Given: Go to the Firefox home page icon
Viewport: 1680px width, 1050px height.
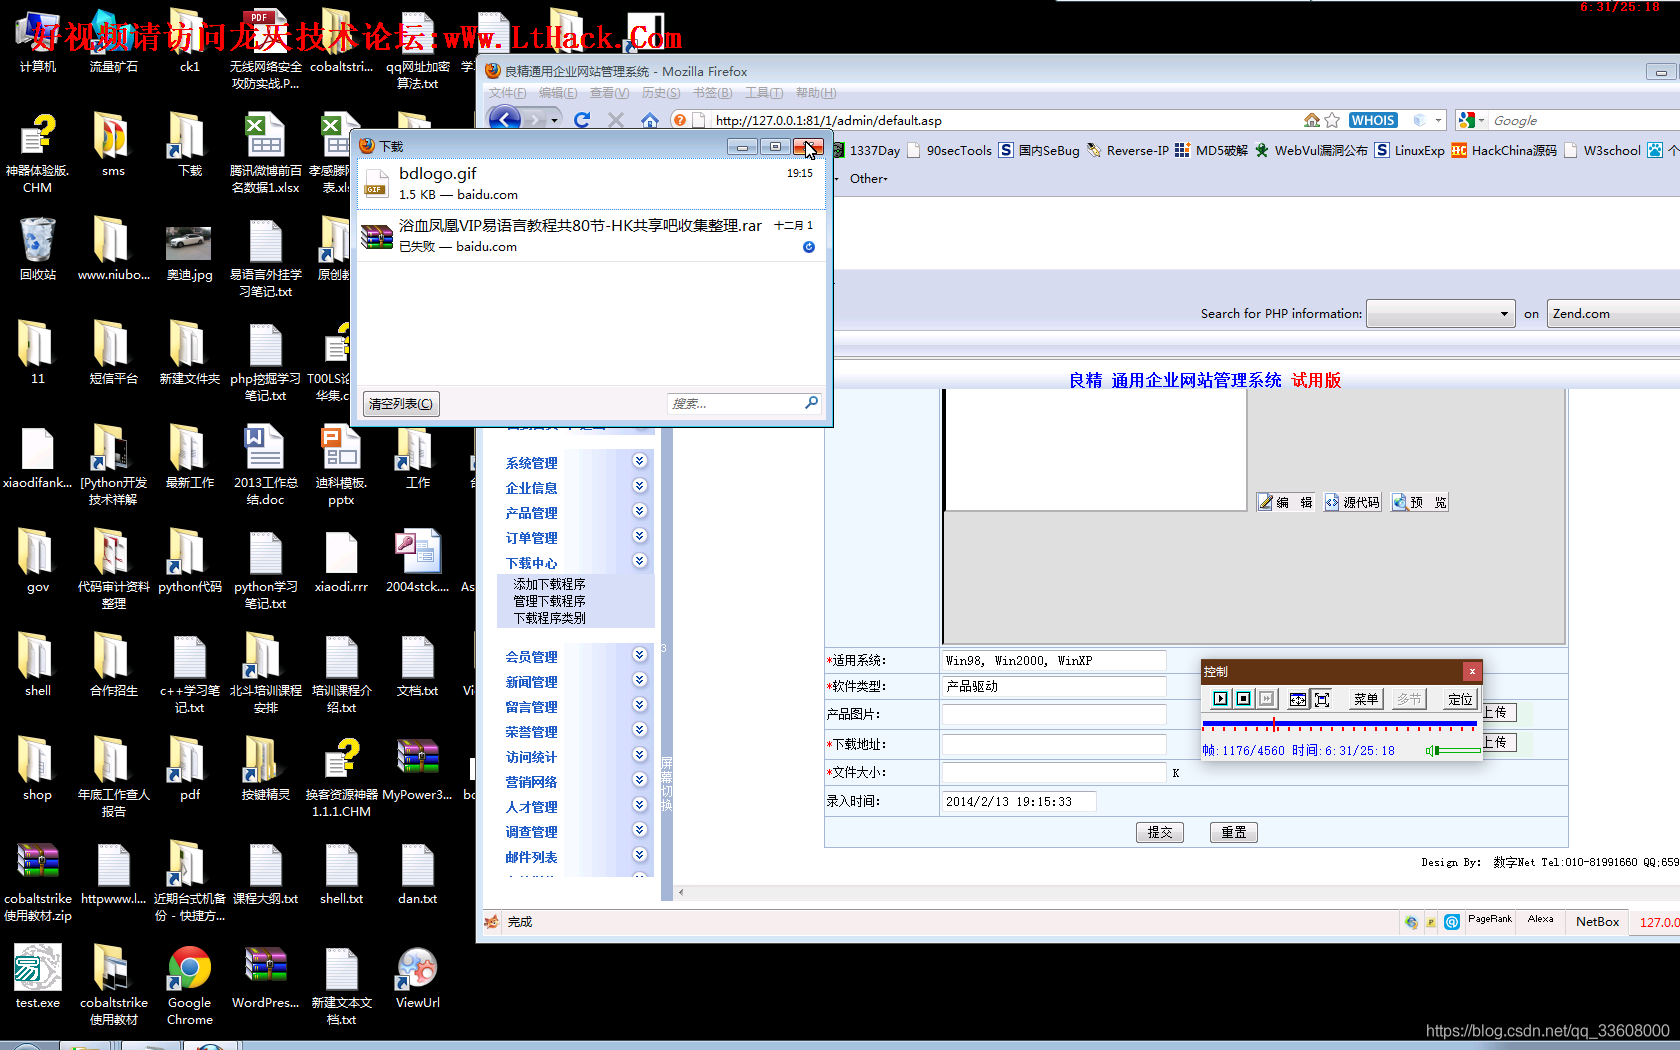Looking at the screenshot, I should 650,120.
